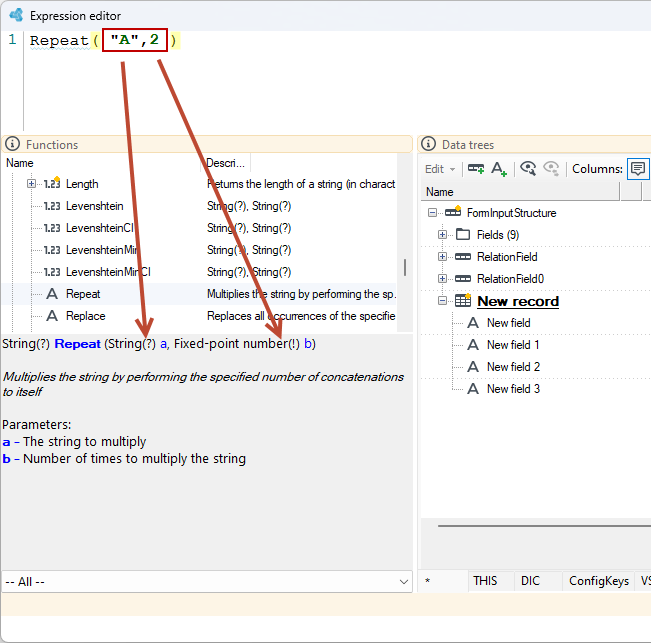Select the Levenshtein function
651x643 pixels.
click(95, 206)
